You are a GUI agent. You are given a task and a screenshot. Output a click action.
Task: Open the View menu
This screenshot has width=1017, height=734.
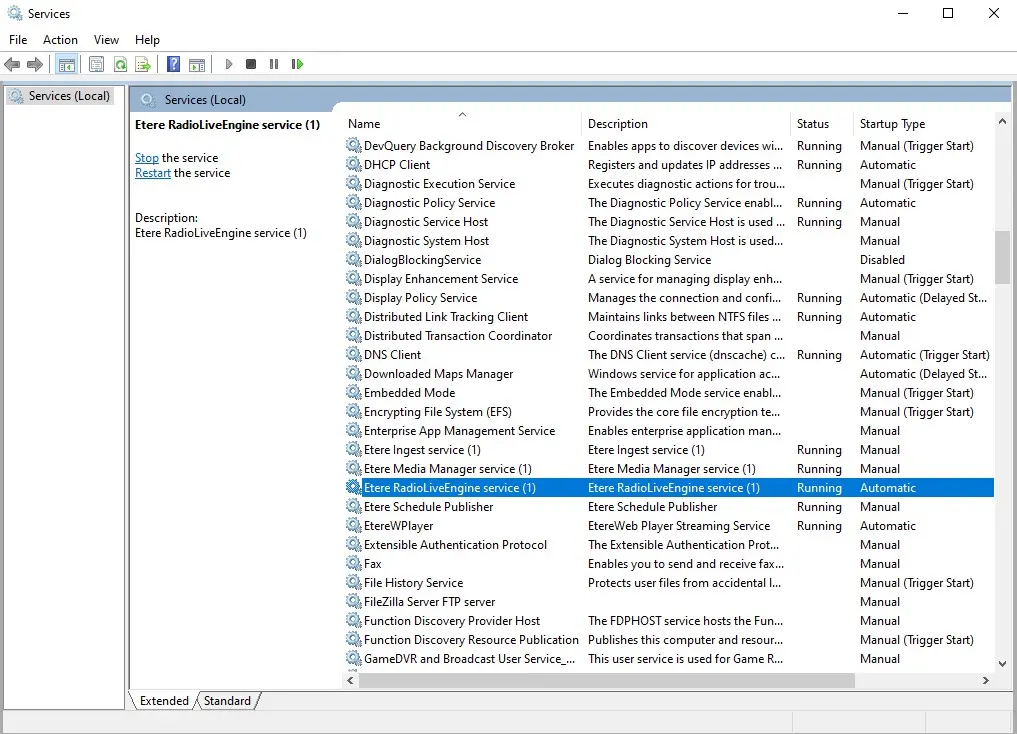106,40
